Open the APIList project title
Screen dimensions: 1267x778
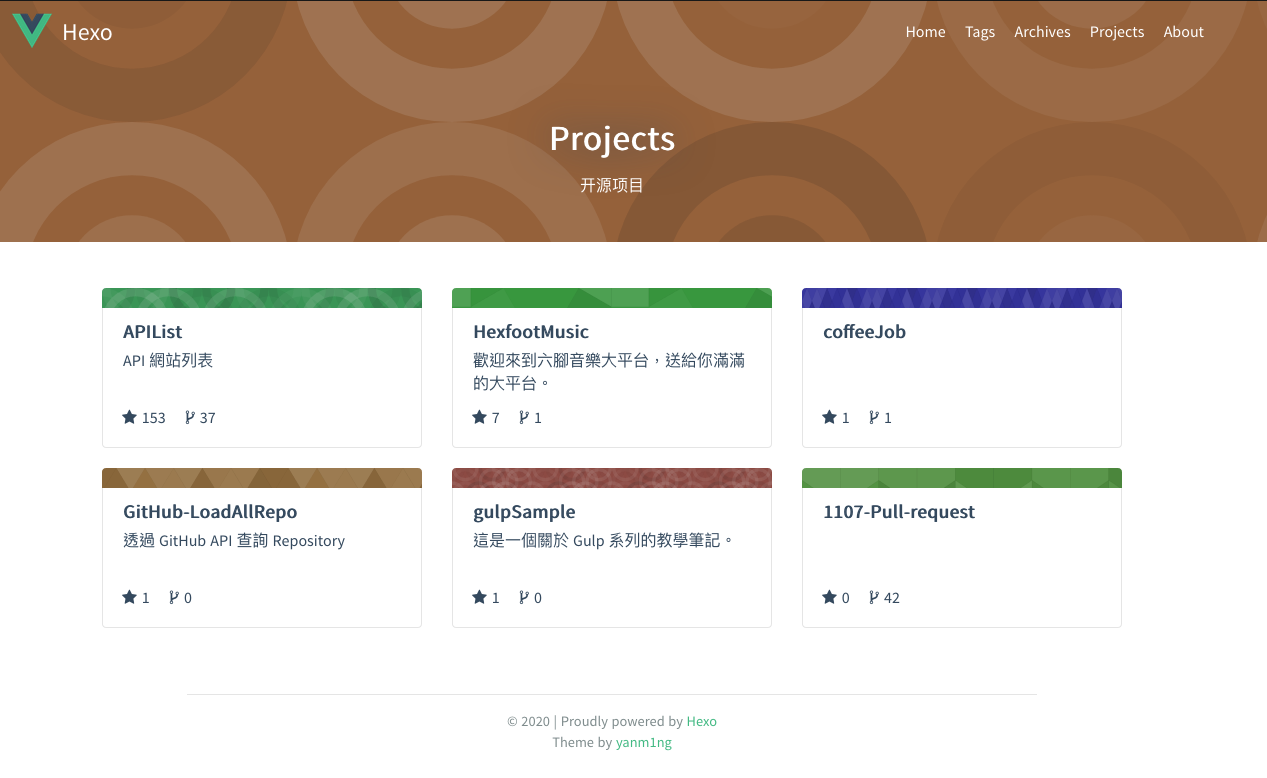pyautogui.click(x=153, y=332)
